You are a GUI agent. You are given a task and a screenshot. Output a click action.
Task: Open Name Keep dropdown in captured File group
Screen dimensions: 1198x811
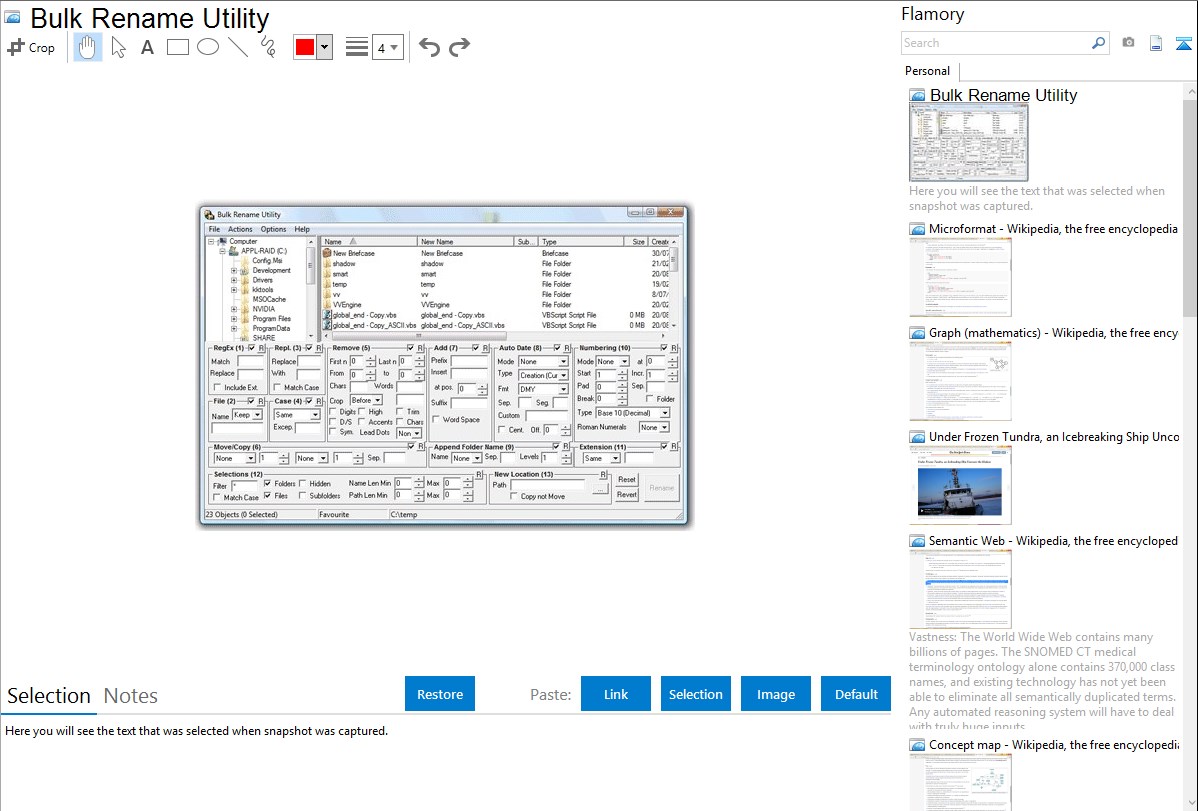pos(248,415)
